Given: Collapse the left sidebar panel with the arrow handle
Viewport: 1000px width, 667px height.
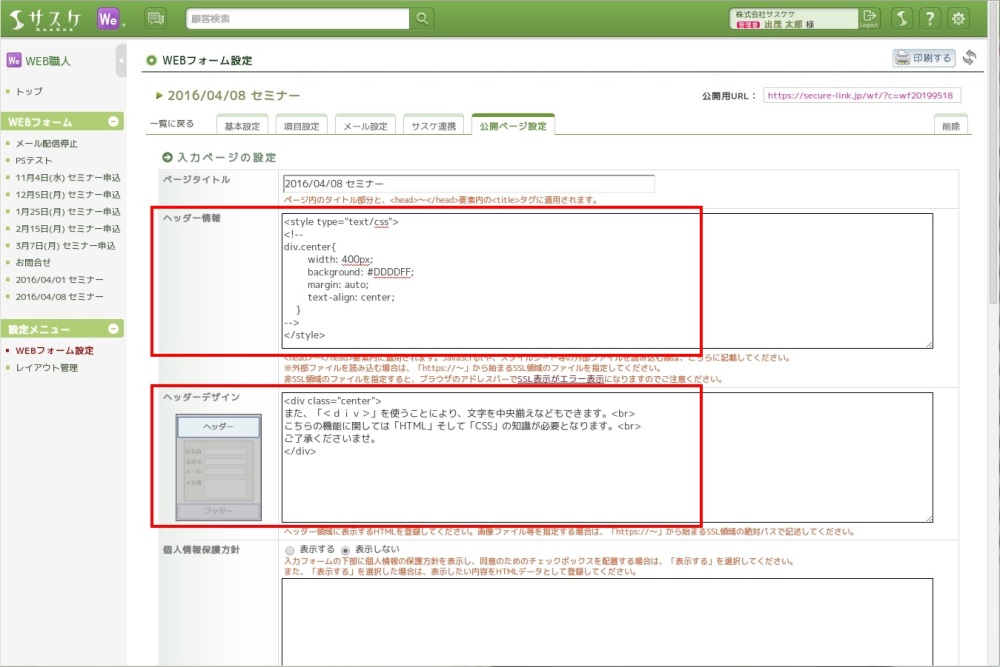Looking at the screenshot, I should 121,61.
